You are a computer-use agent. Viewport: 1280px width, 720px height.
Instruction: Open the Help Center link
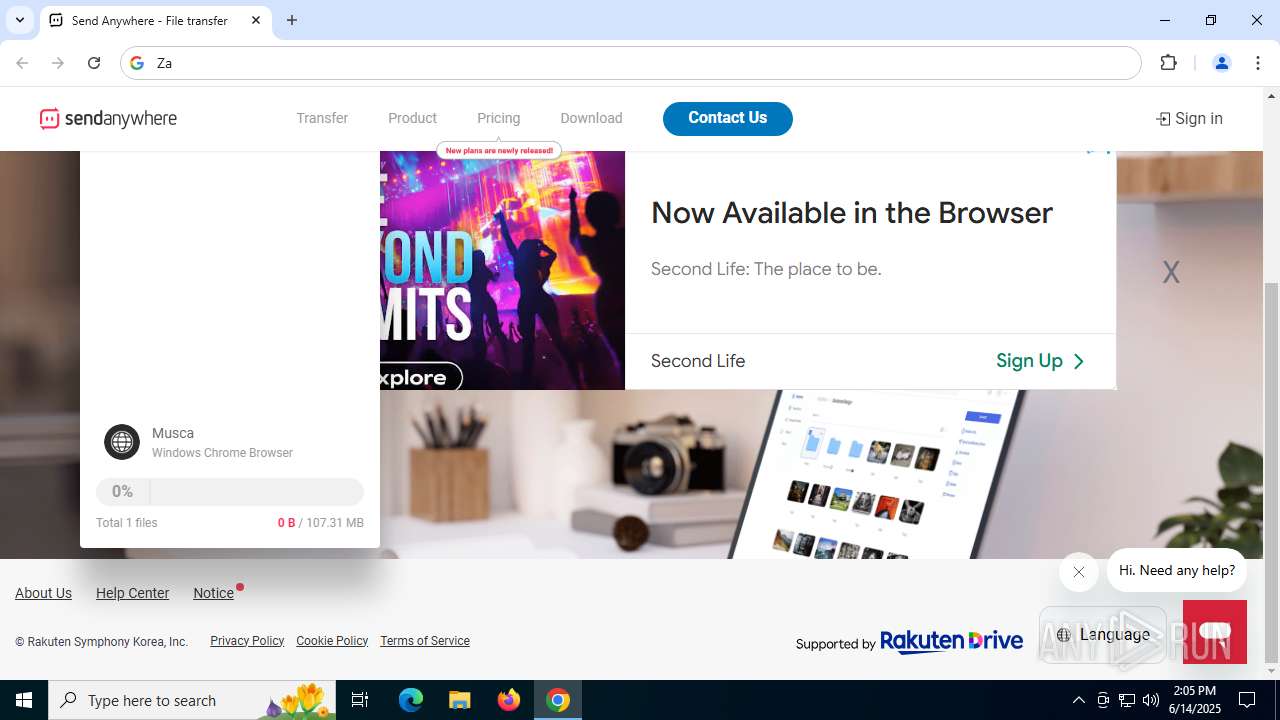click(x=132, y=593)
